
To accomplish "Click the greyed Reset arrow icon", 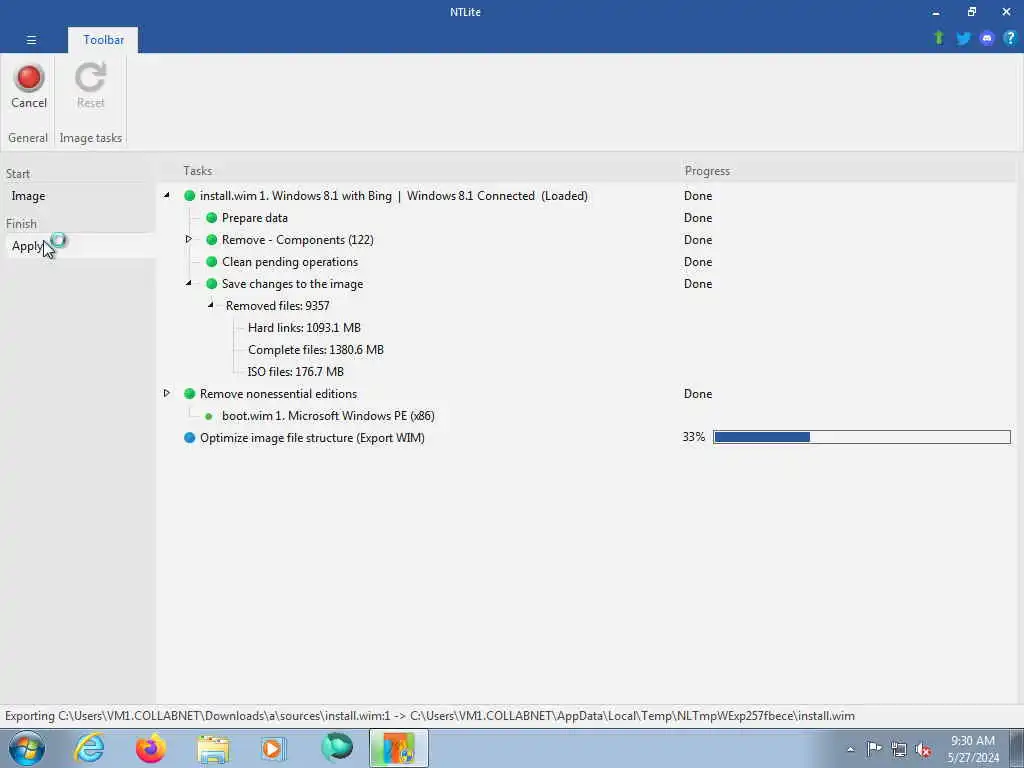I will pyautogui.click(x=90, y=78).
